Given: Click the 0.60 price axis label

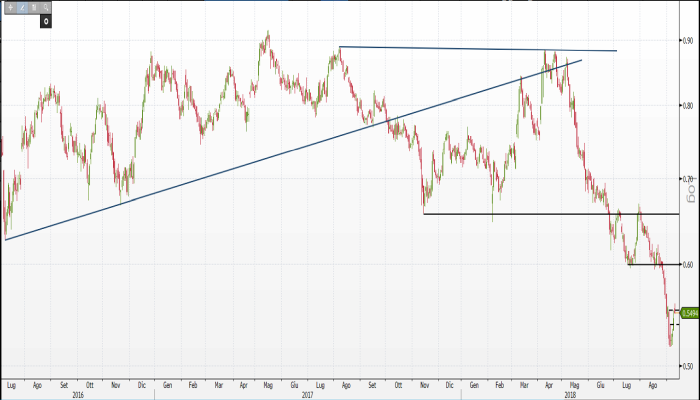Looking at the screenshot, I should pos(689,264).
